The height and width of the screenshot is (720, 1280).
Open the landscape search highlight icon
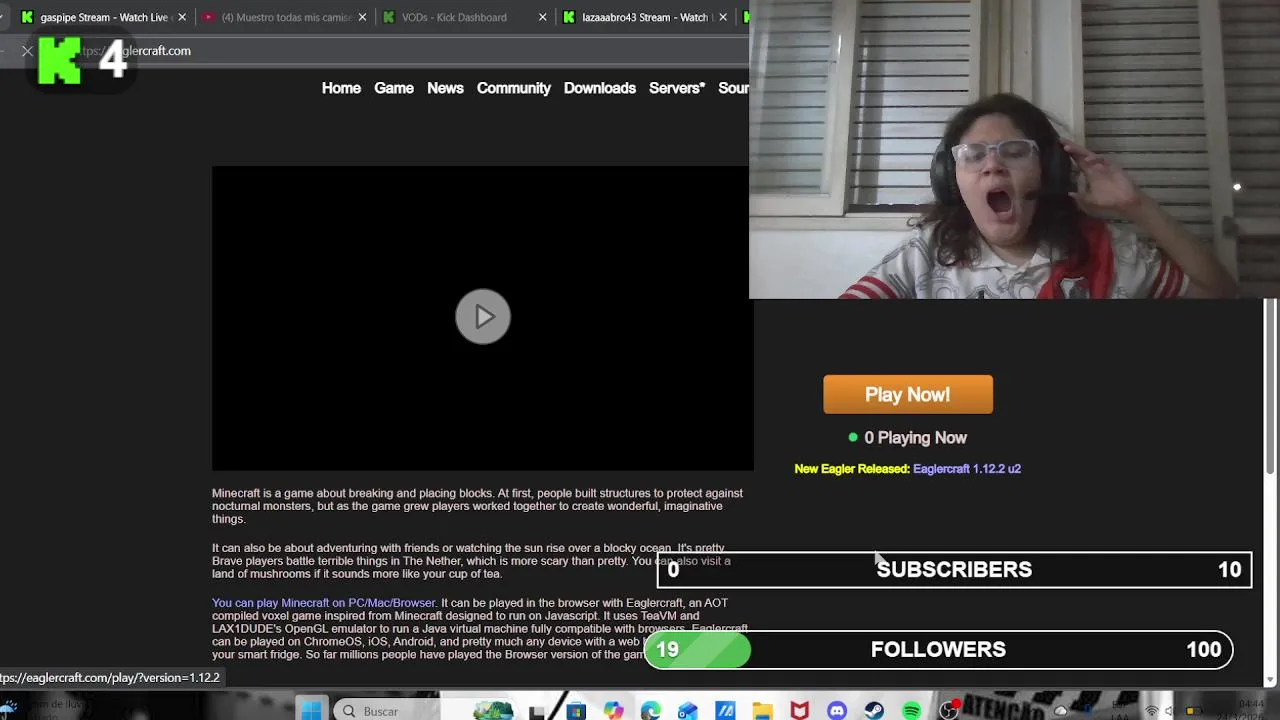tap(492, 711)
